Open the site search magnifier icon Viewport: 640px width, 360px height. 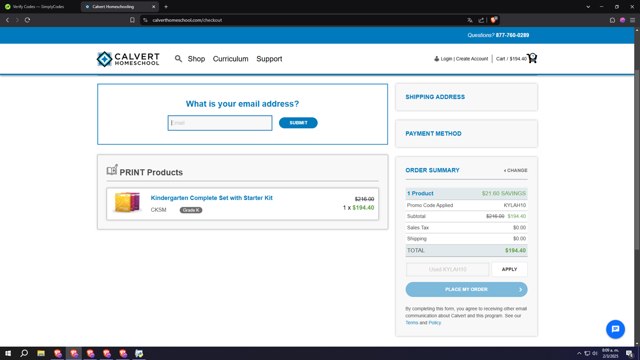tap(178, 59)
